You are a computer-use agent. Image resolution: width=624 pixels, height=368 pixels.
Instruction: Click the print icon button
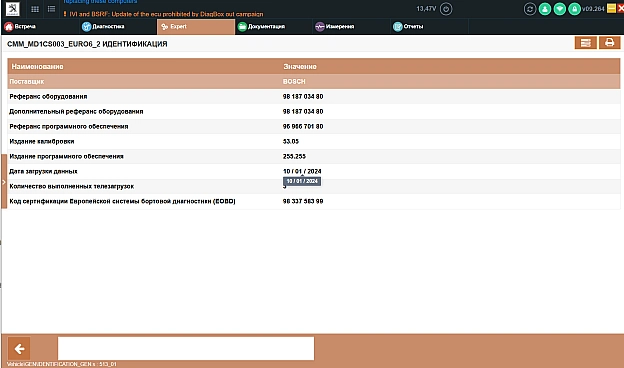coord(609,43)
